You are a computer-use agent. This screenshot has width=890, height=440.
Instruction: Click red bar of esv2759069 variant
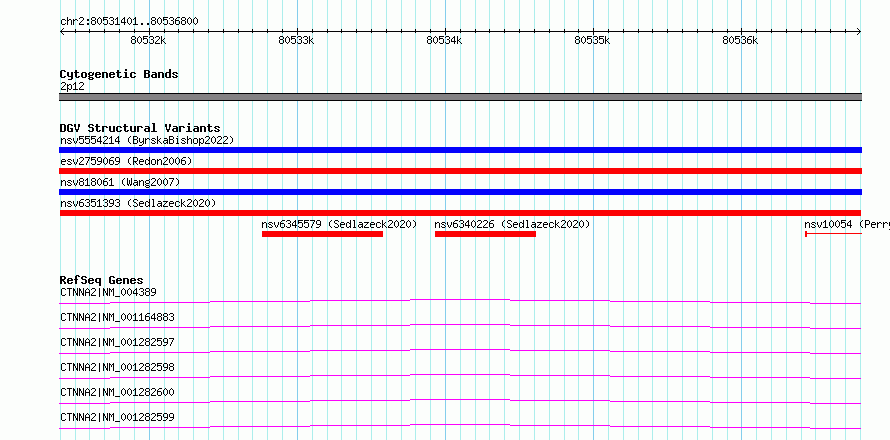pos(460,171)
